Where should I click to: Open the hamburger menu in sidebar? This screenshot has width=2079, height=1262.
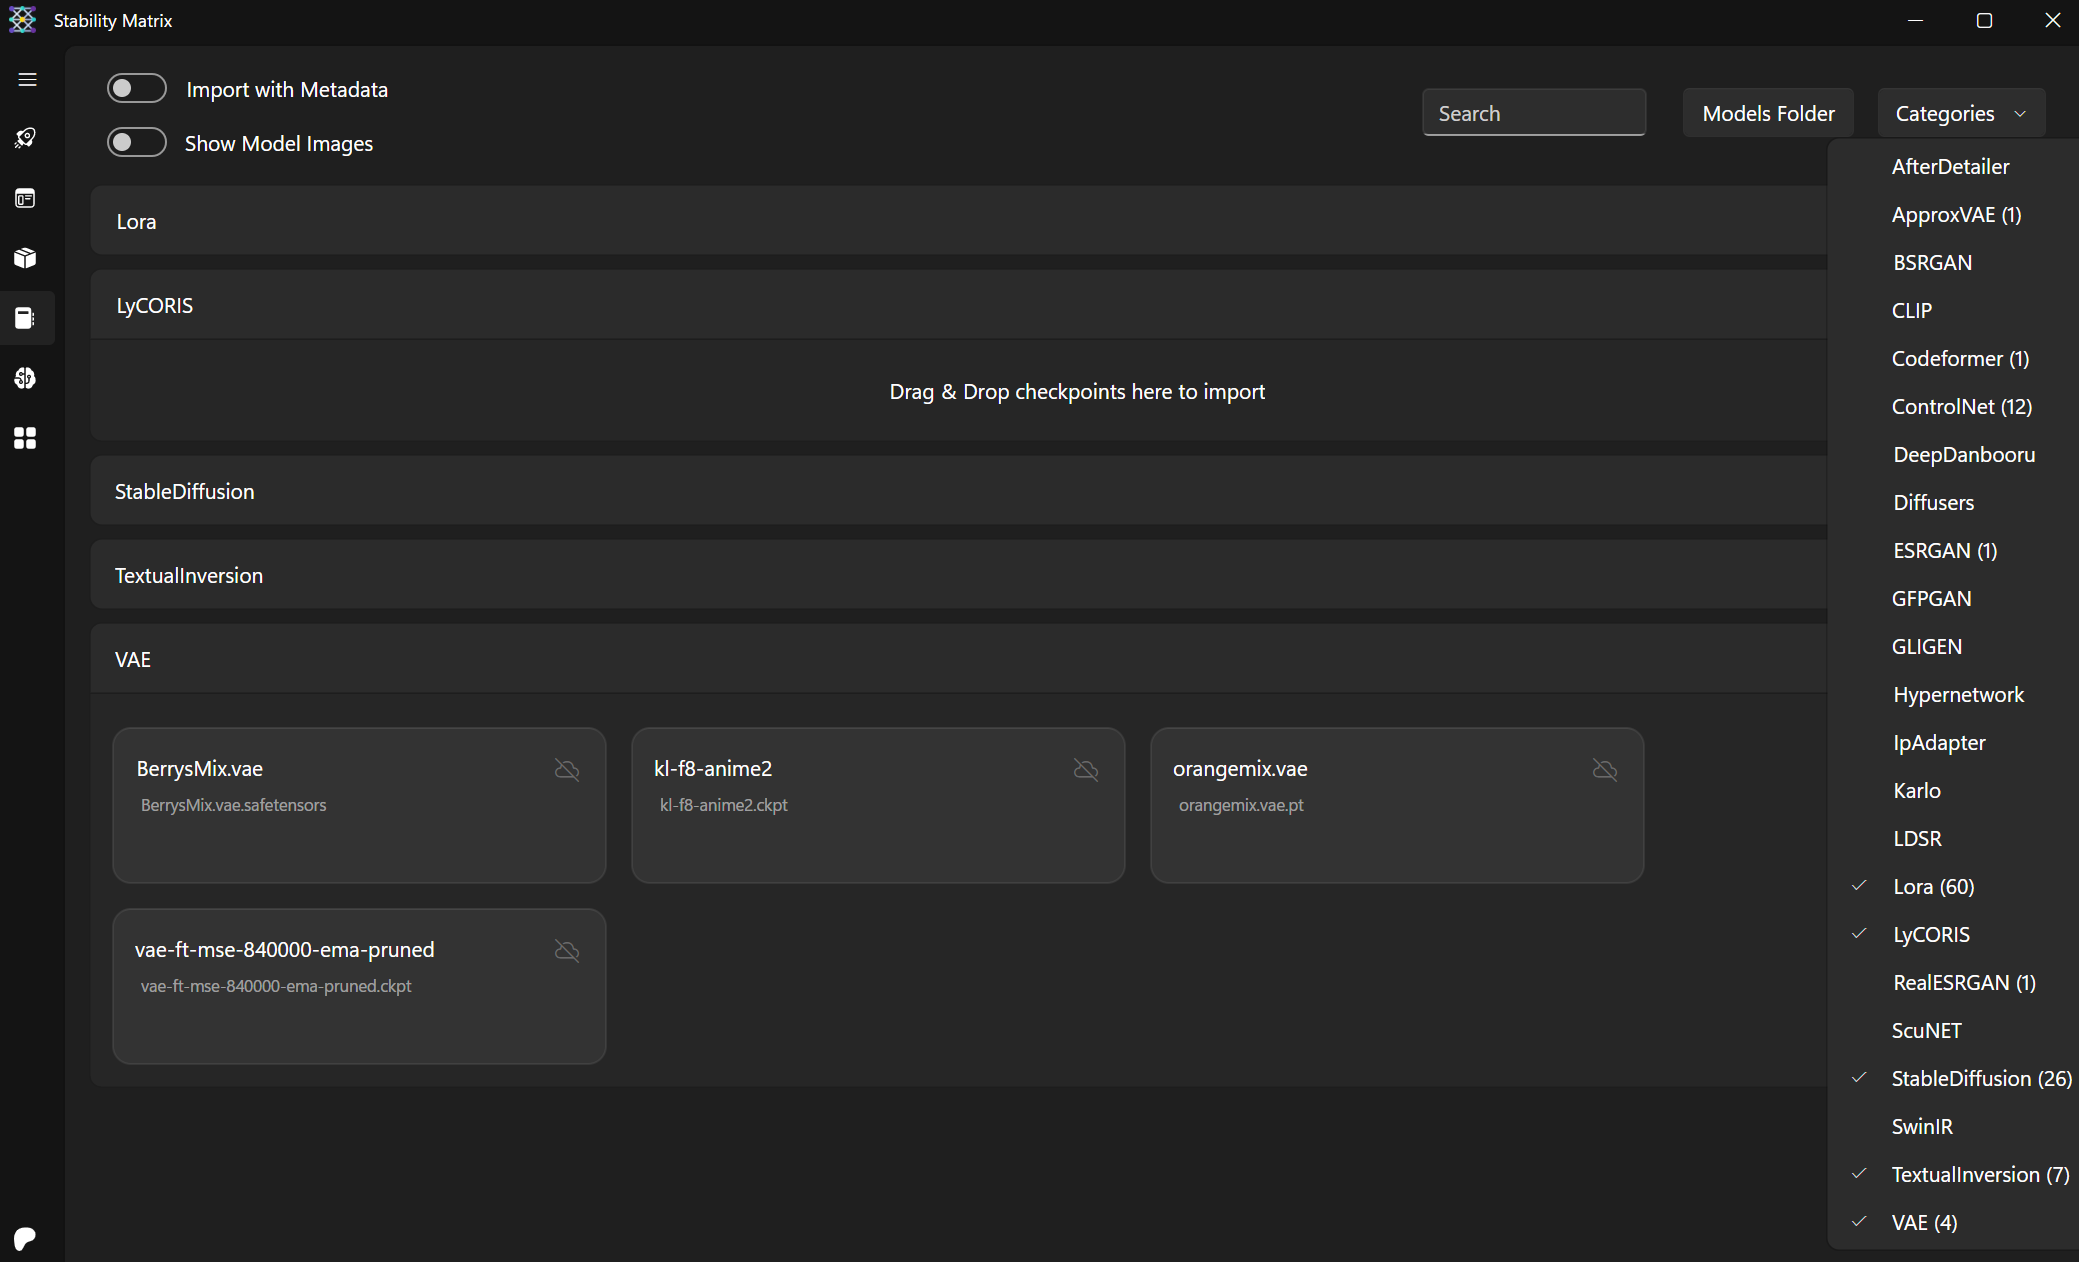[27, 79]
